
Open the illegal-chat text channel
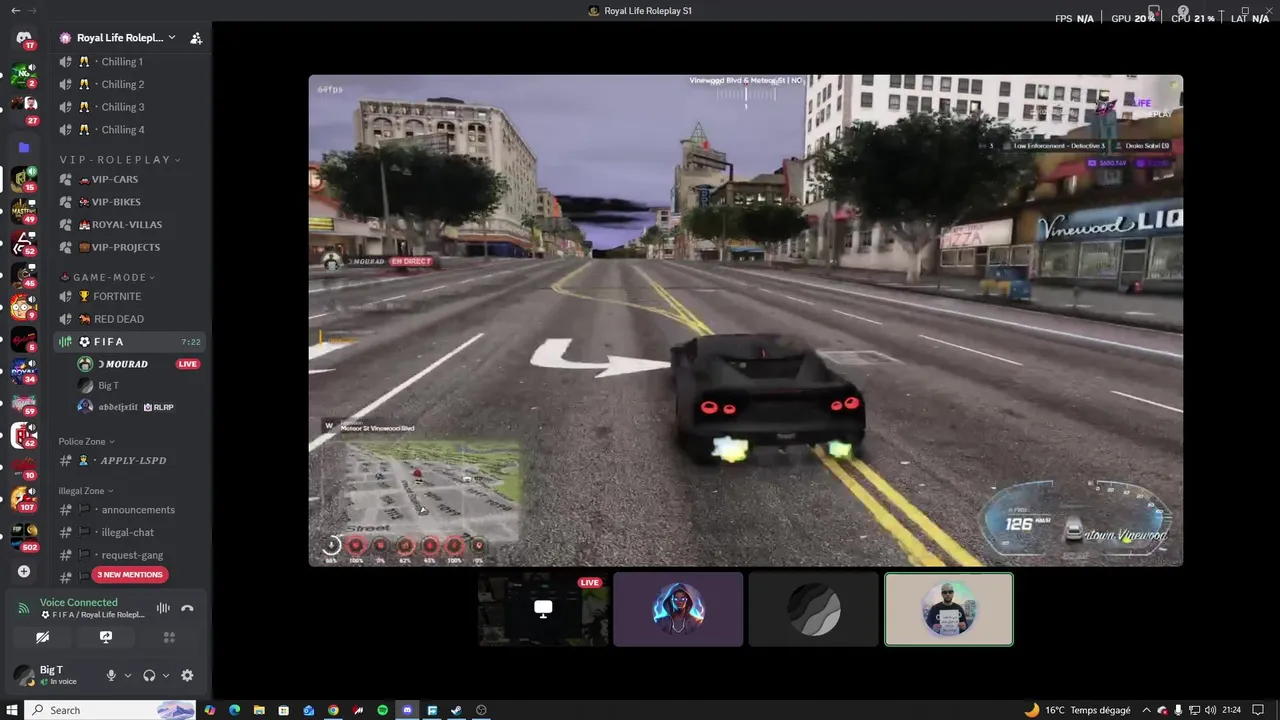click(x=130, y=533)
